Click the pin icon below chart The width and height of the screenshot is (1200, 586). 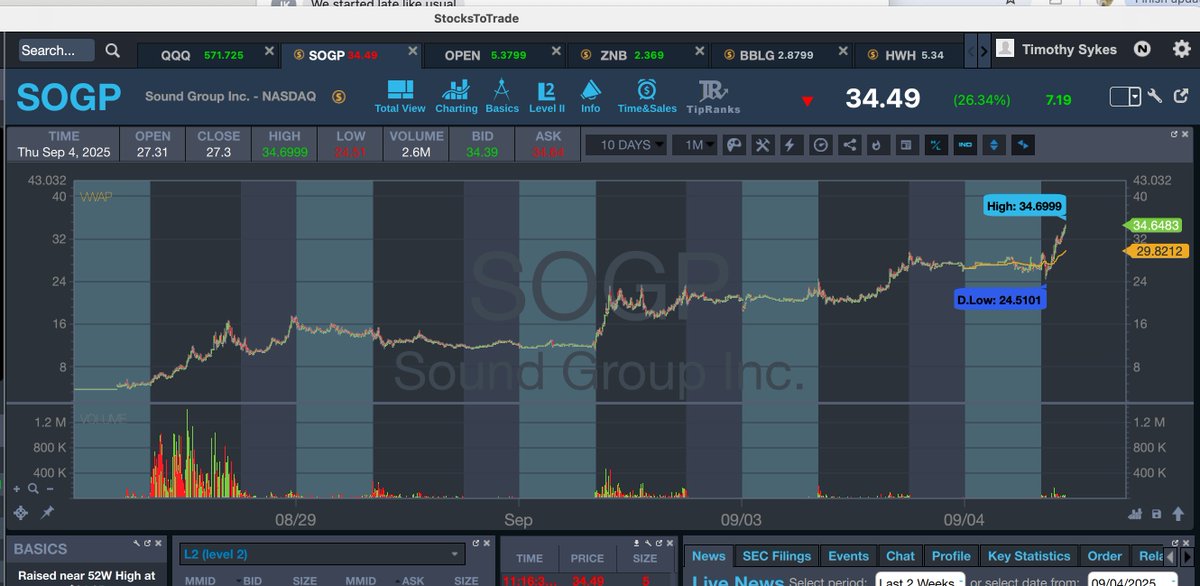47,513
